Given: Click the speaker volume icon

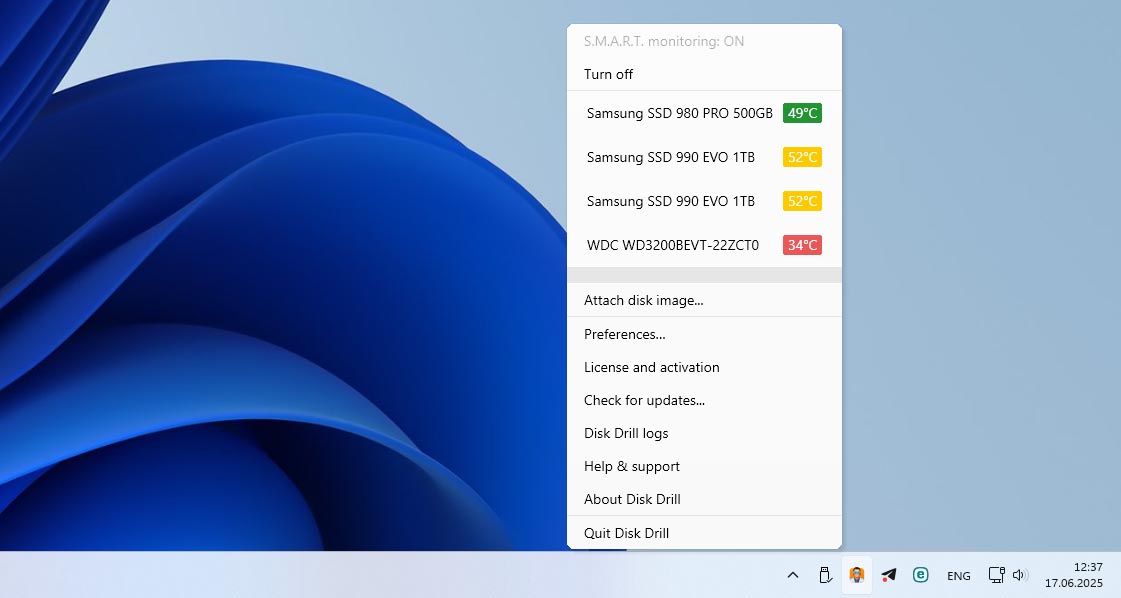Looking at the screenshot, I should (x=1019, y=575).
